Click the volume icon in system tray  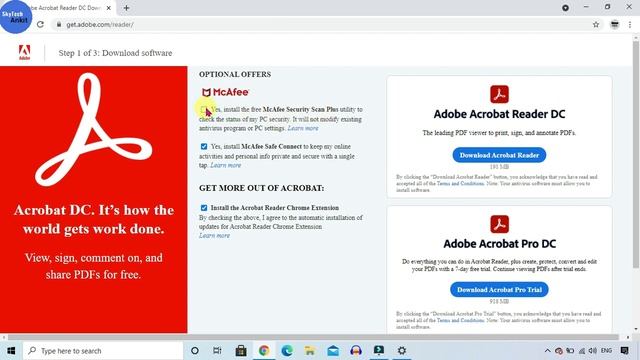[593, 351]
